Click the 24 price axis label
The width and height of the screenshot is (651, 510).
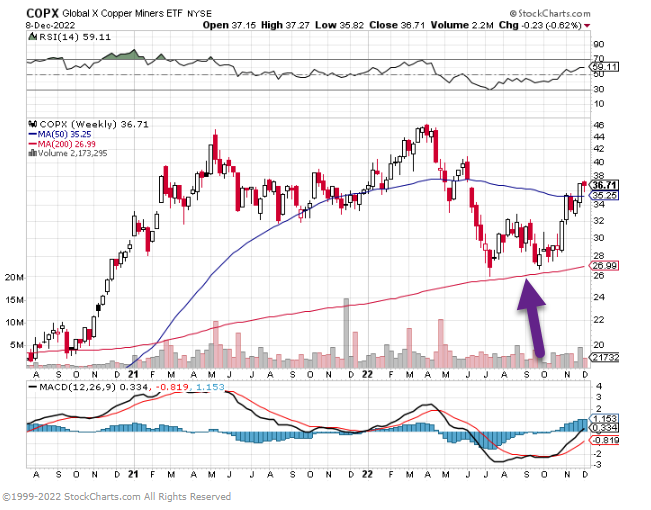599,297
